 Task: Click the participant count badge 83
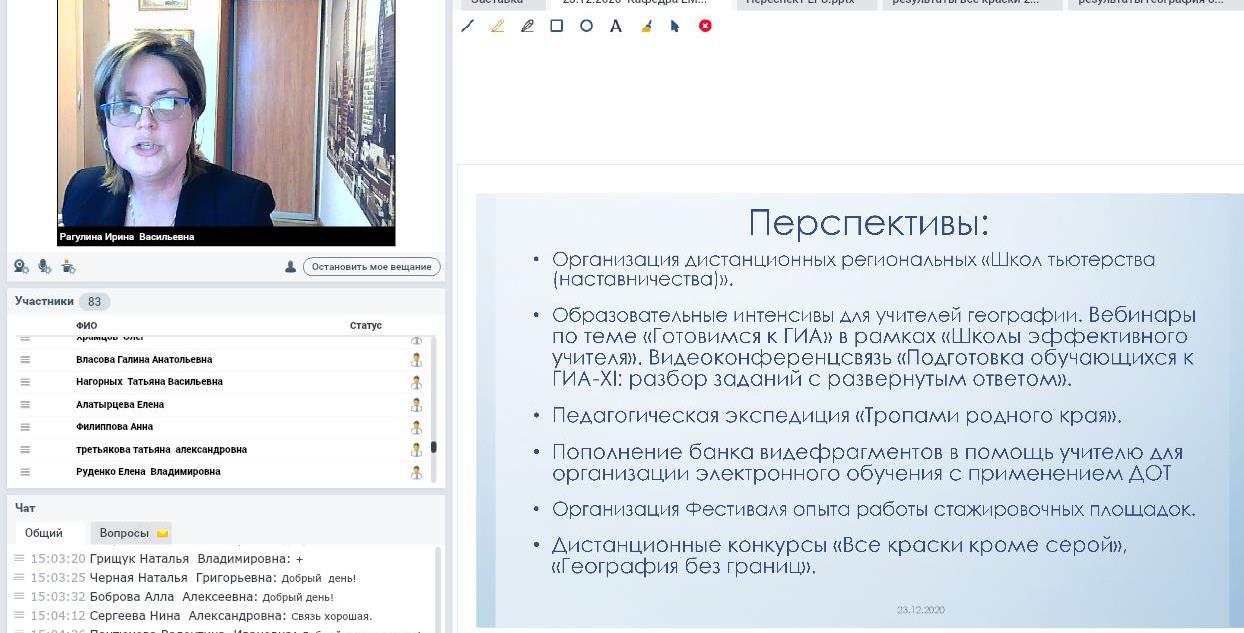(x=95, y=302)
